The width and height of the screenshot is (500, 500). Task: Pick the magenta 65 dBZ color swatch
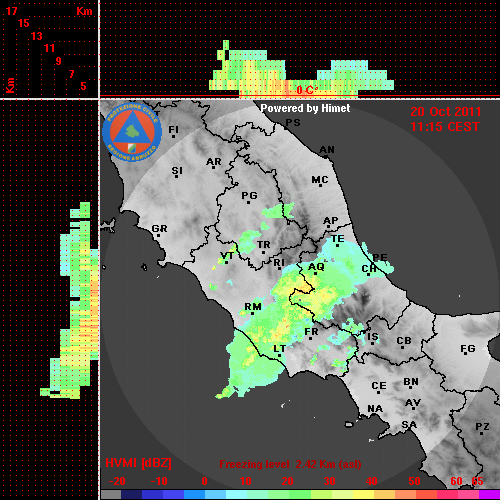tap(489, 495)
